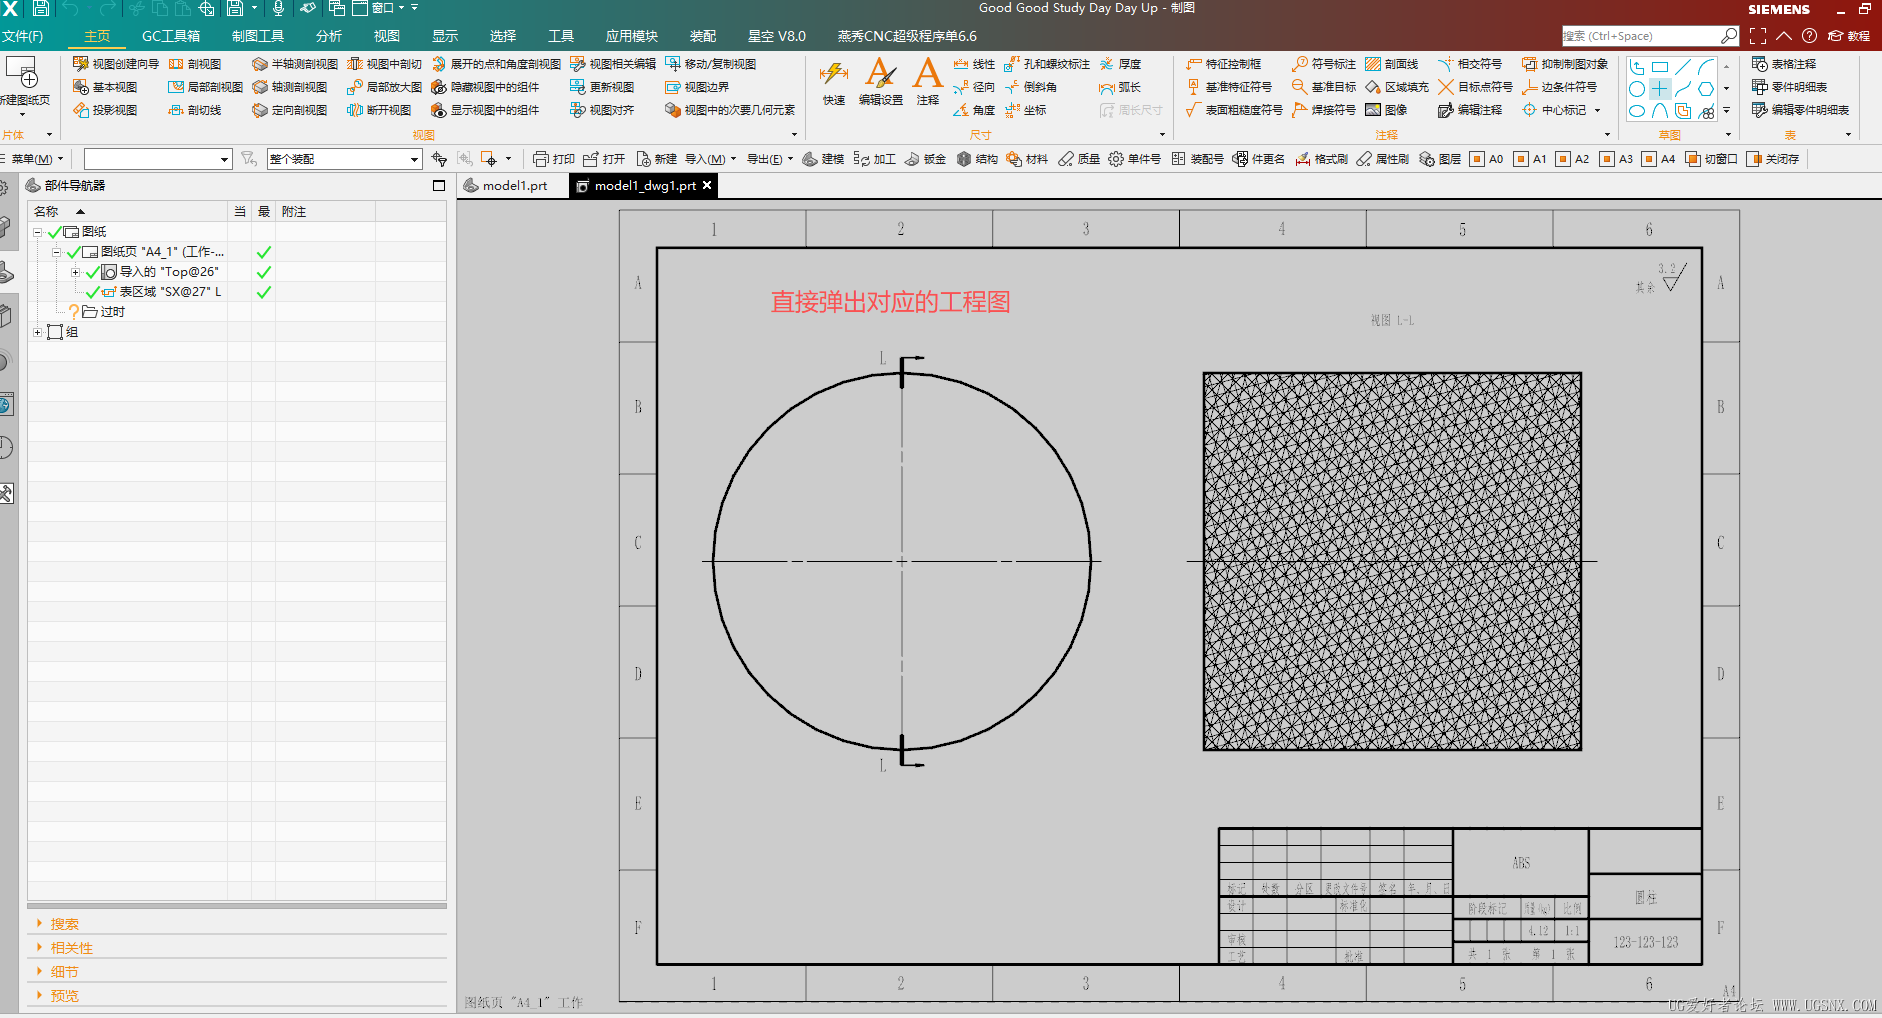
Task: Pick the circle sketch tool in 草图 gallery
Action: (x=1637, y=89)
